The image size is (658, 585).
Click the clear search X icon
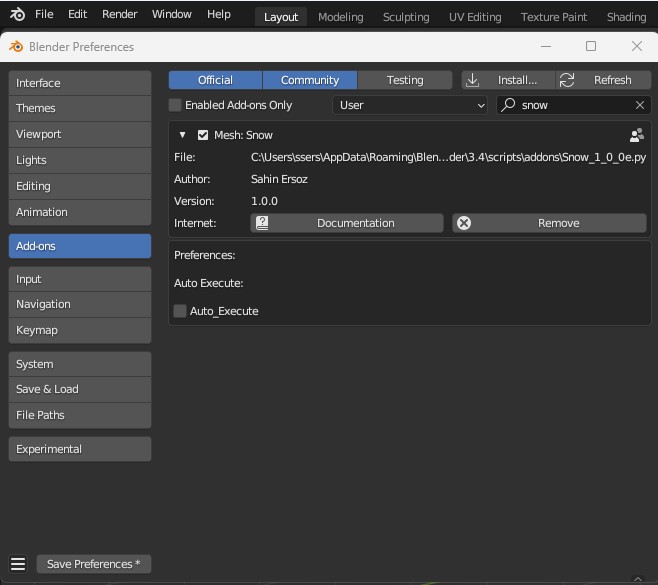tap(640, 105)
